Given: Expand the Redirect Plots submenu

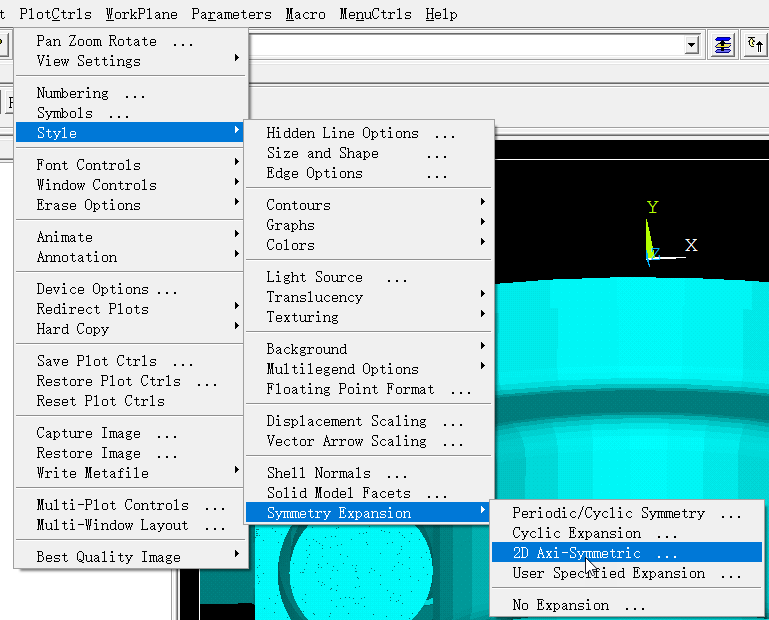Looking at the screenshot, I should point(130,309).
